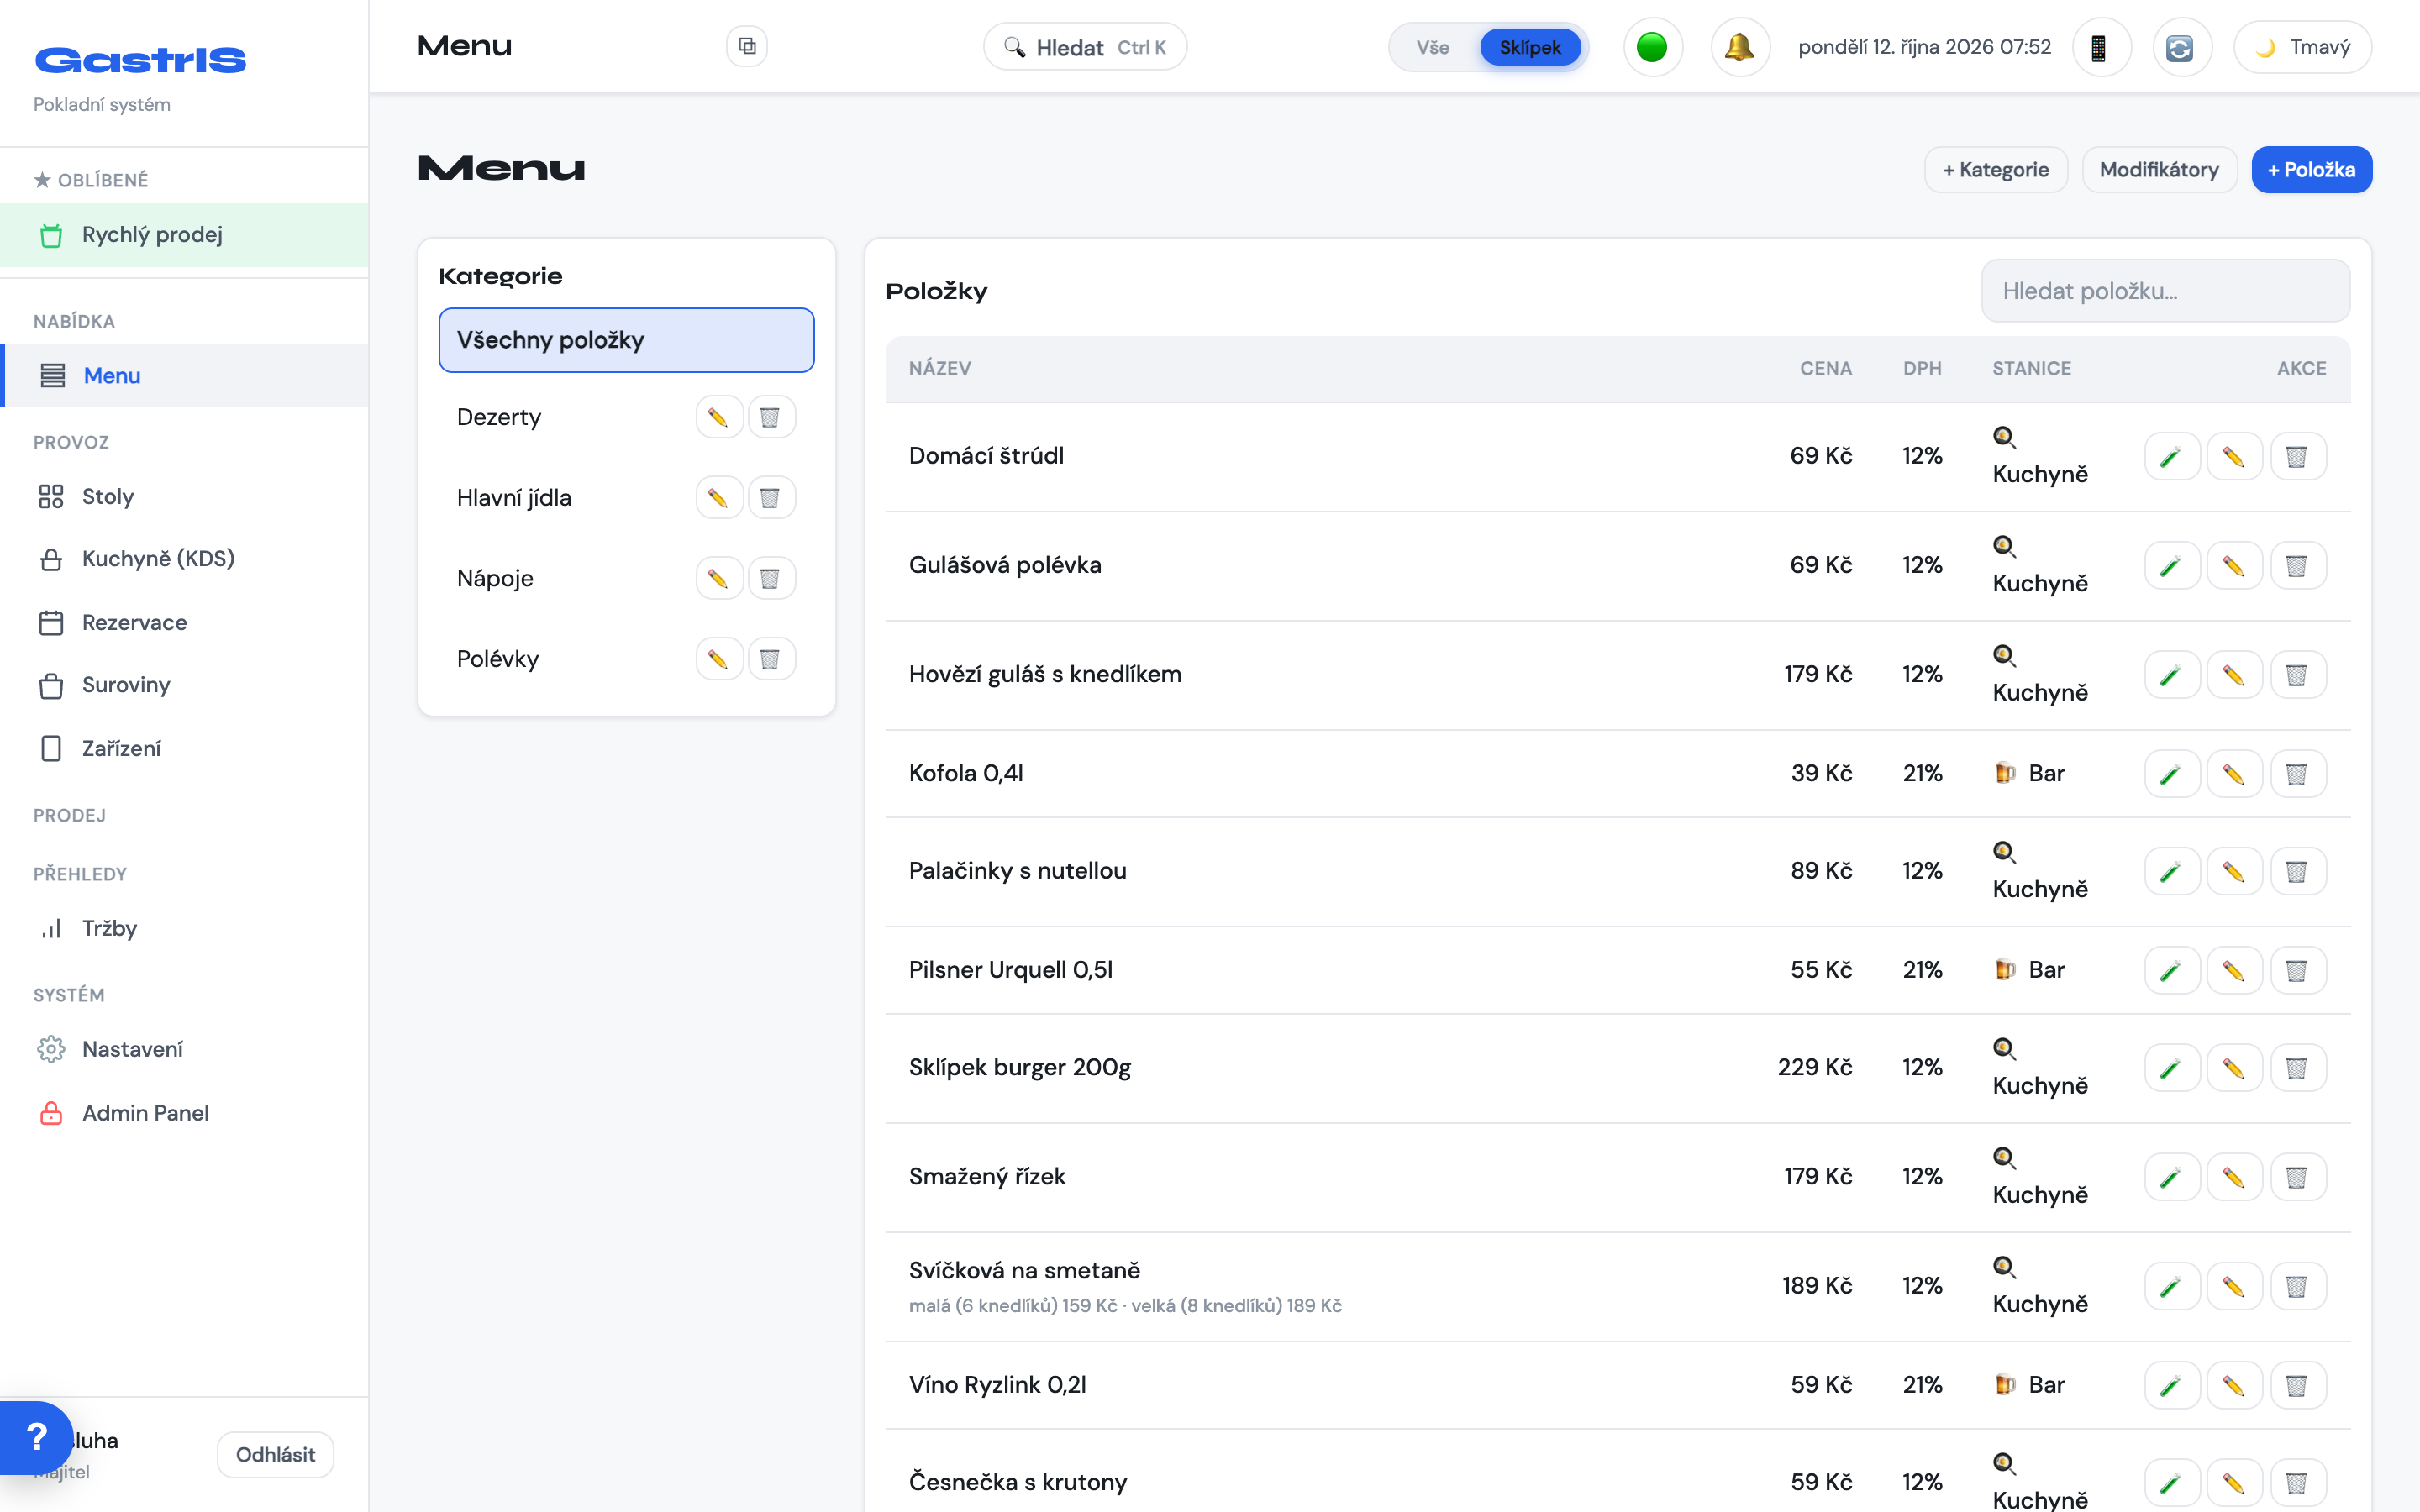Click the + Kategorie button
Screen dimensions: 2420x1512
(1995, 170)
